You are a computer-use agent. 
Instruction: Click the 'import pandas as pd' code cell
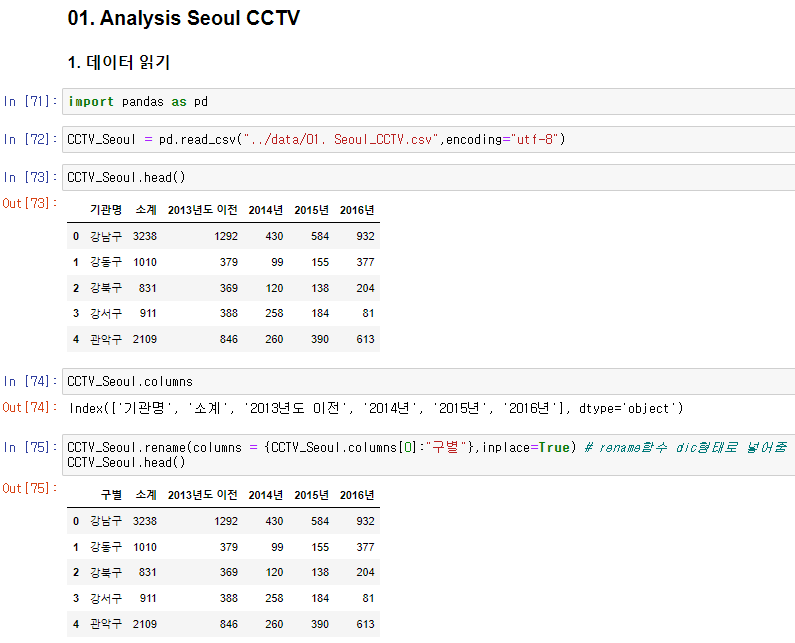428,102
